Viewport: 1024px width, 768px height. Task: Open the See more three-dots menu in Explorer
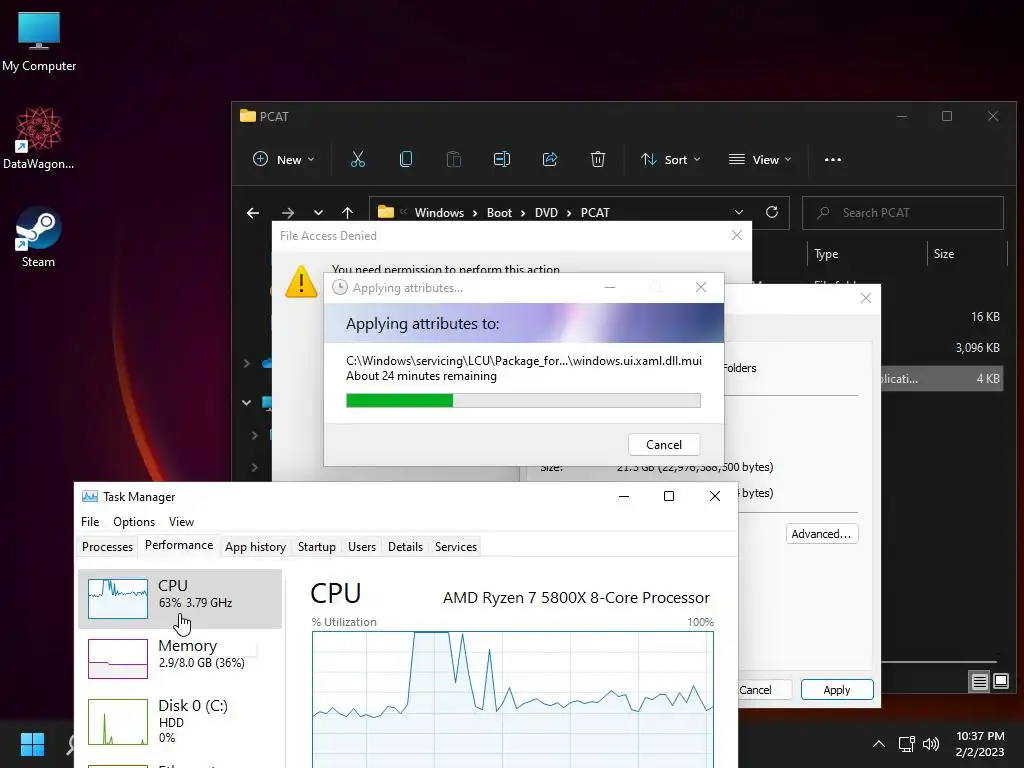click(x=833, y=159)
